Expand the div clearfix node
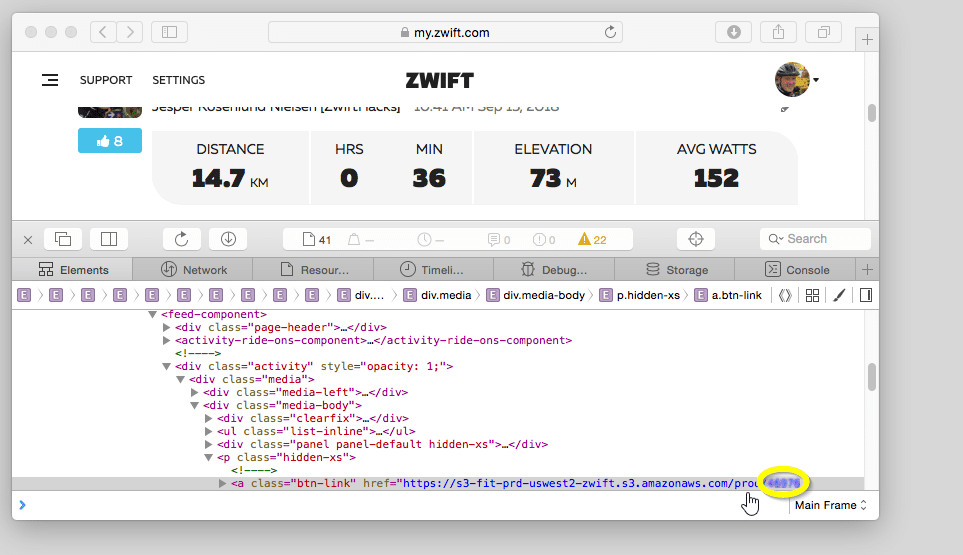The image size is (963, 555). pyautogui.click(x=209, y=418)
